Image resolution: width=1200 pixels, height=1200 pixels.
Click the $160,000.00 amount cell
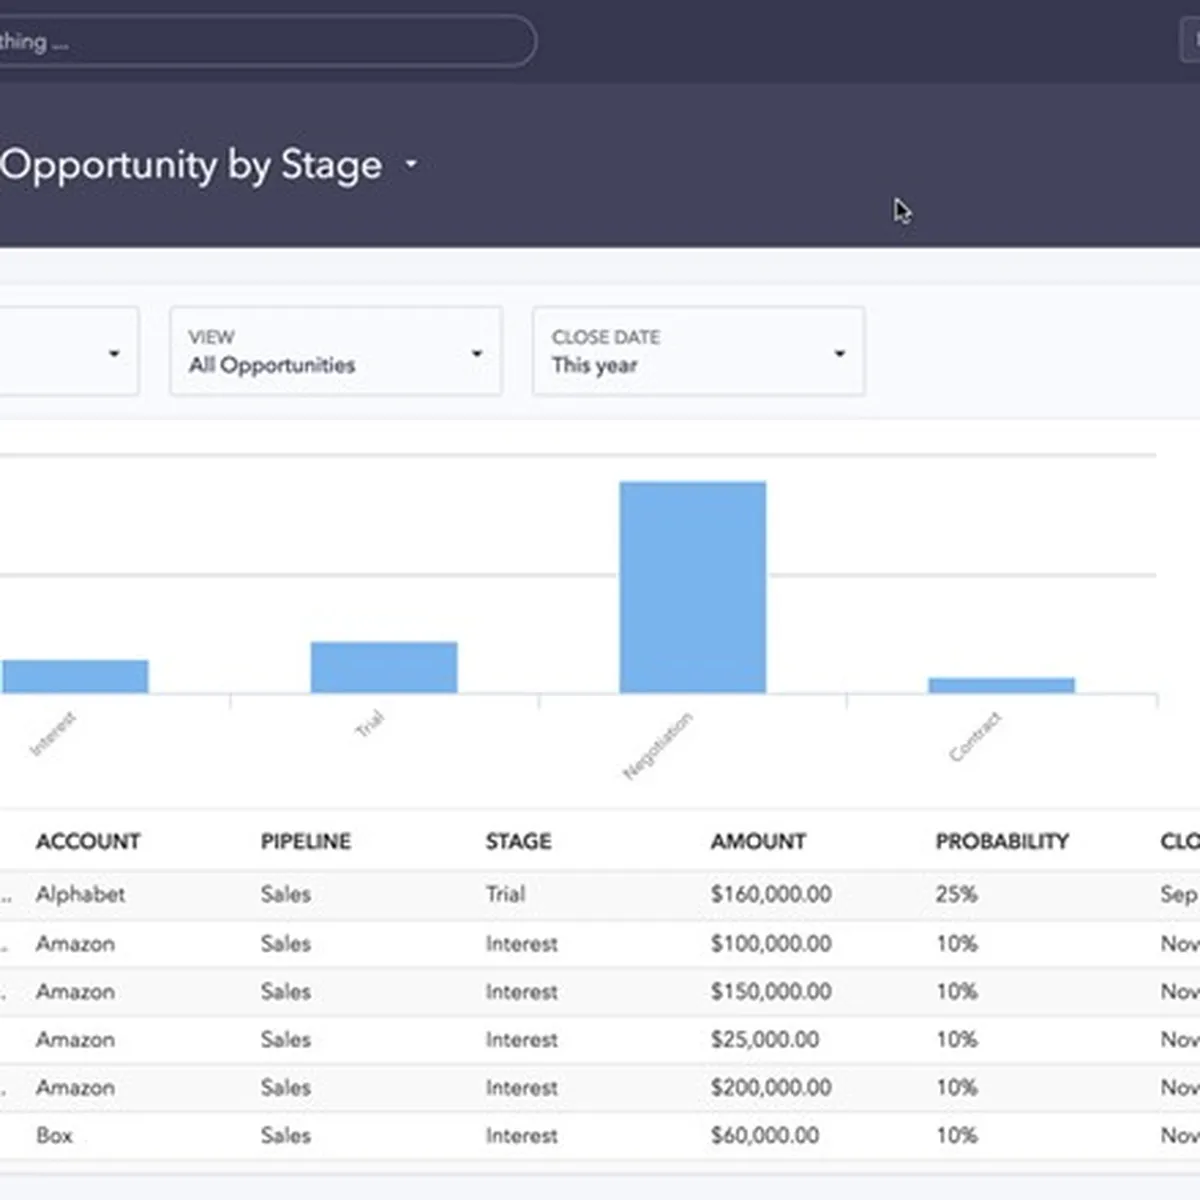pos(770,894)
